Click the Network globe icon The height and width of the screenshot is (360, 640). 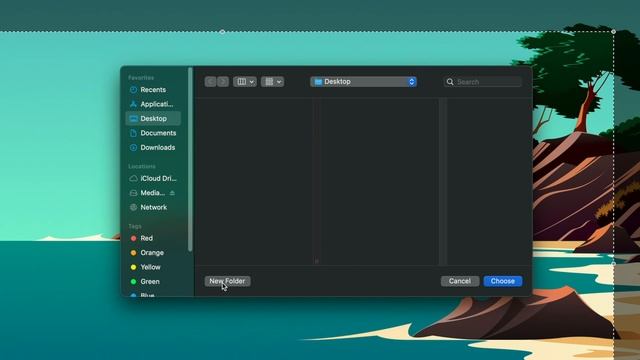tap(133, 207)
